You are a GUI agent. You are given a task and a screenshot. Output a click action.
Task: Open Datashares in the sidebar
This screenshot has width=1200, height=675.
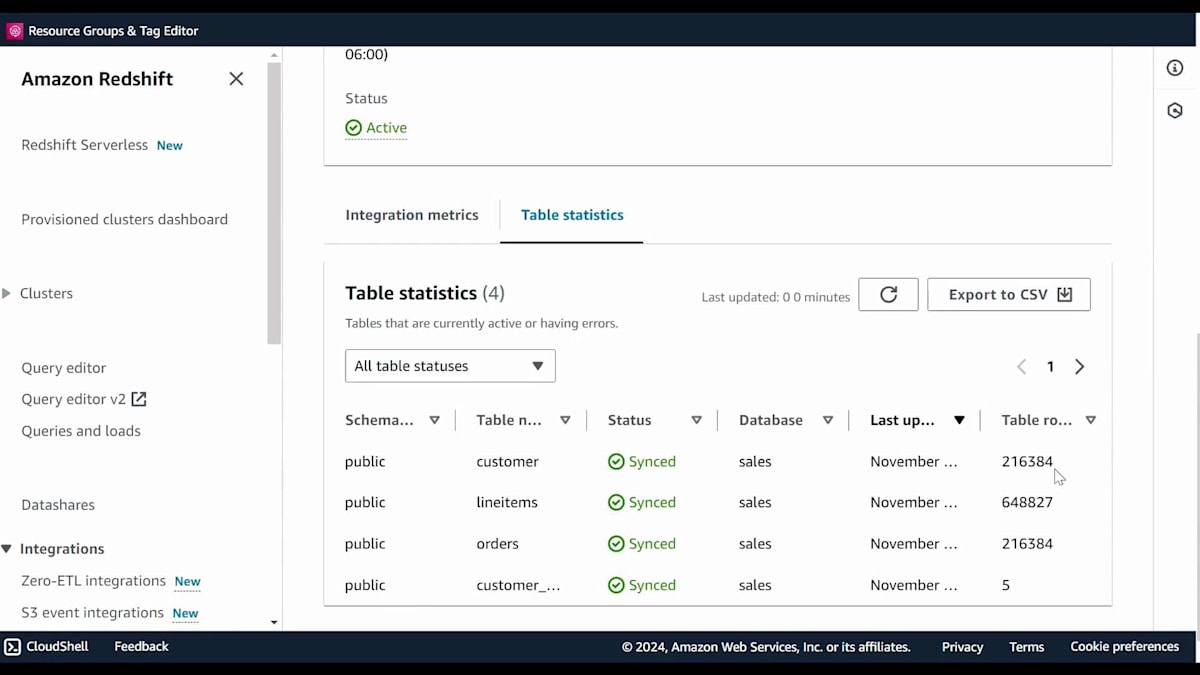pos(58,505)
